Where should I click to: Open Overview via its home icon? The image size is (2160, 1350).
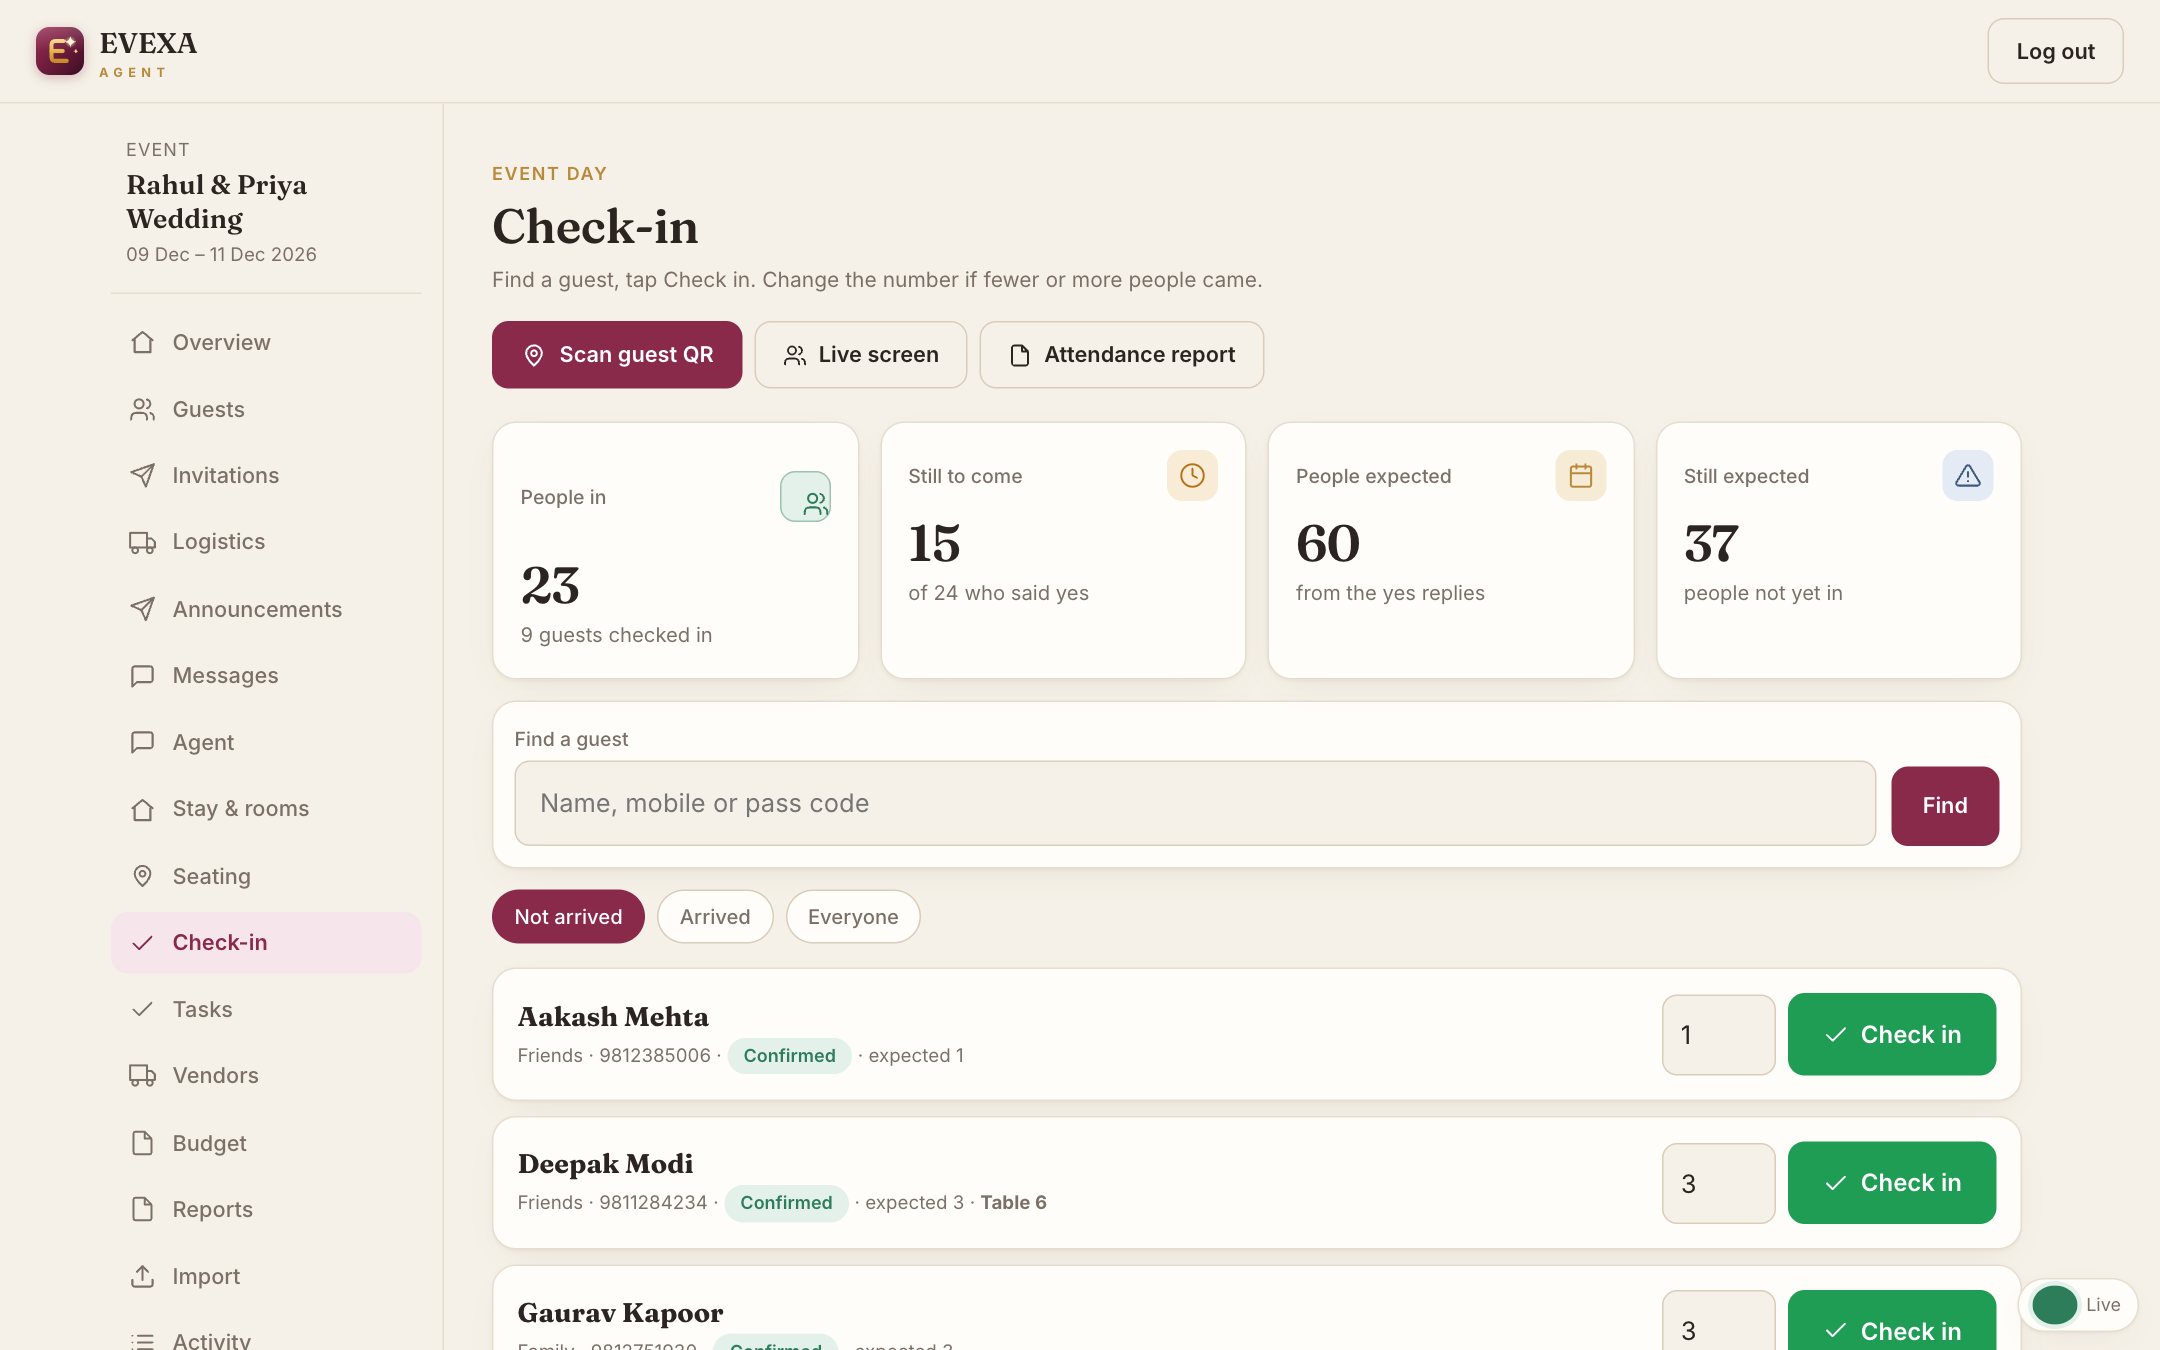coord(143,342)
